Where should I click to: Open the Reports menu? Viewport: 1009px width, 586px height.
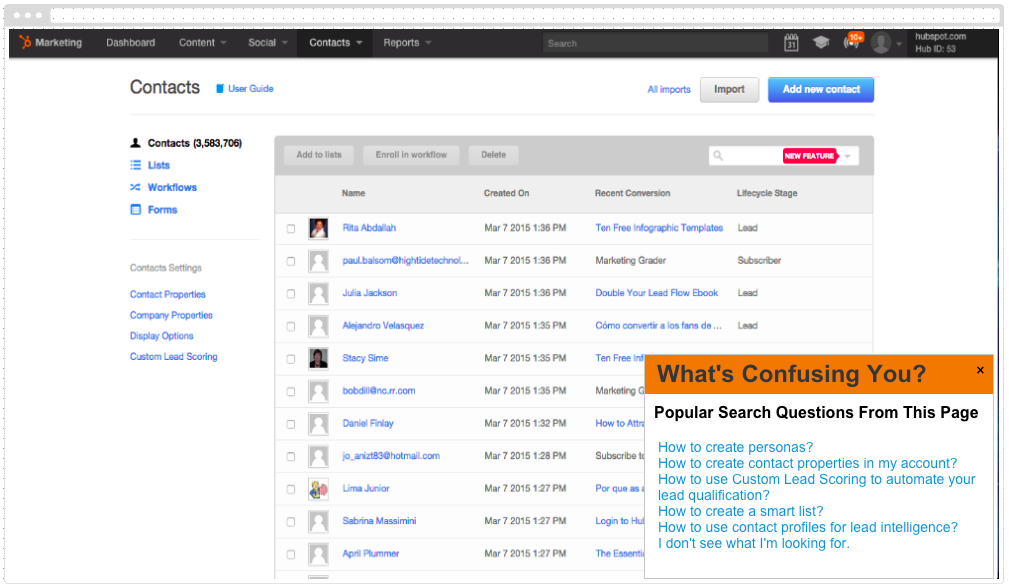(x=407, y=43)
